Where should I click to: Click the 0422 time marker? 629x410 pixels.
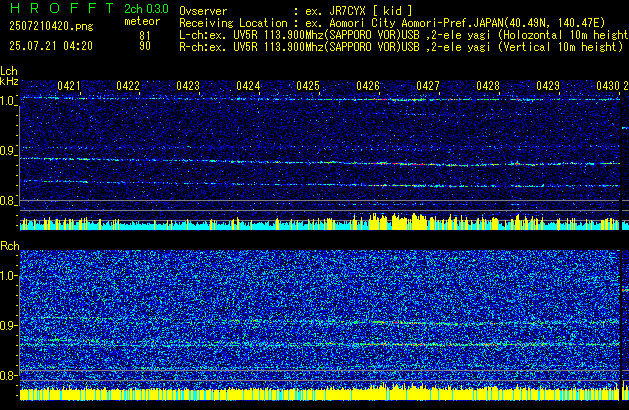pyautogui.click(x=128, y=86)
